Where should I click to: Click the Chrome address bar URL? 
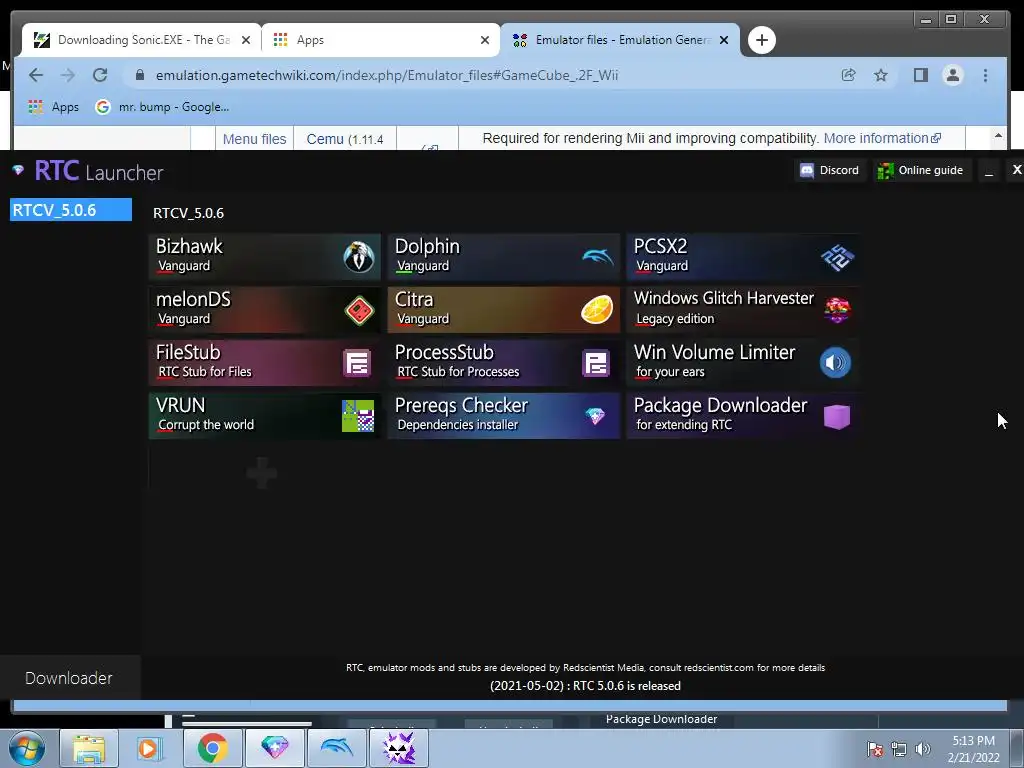click(x=387, y=75)
